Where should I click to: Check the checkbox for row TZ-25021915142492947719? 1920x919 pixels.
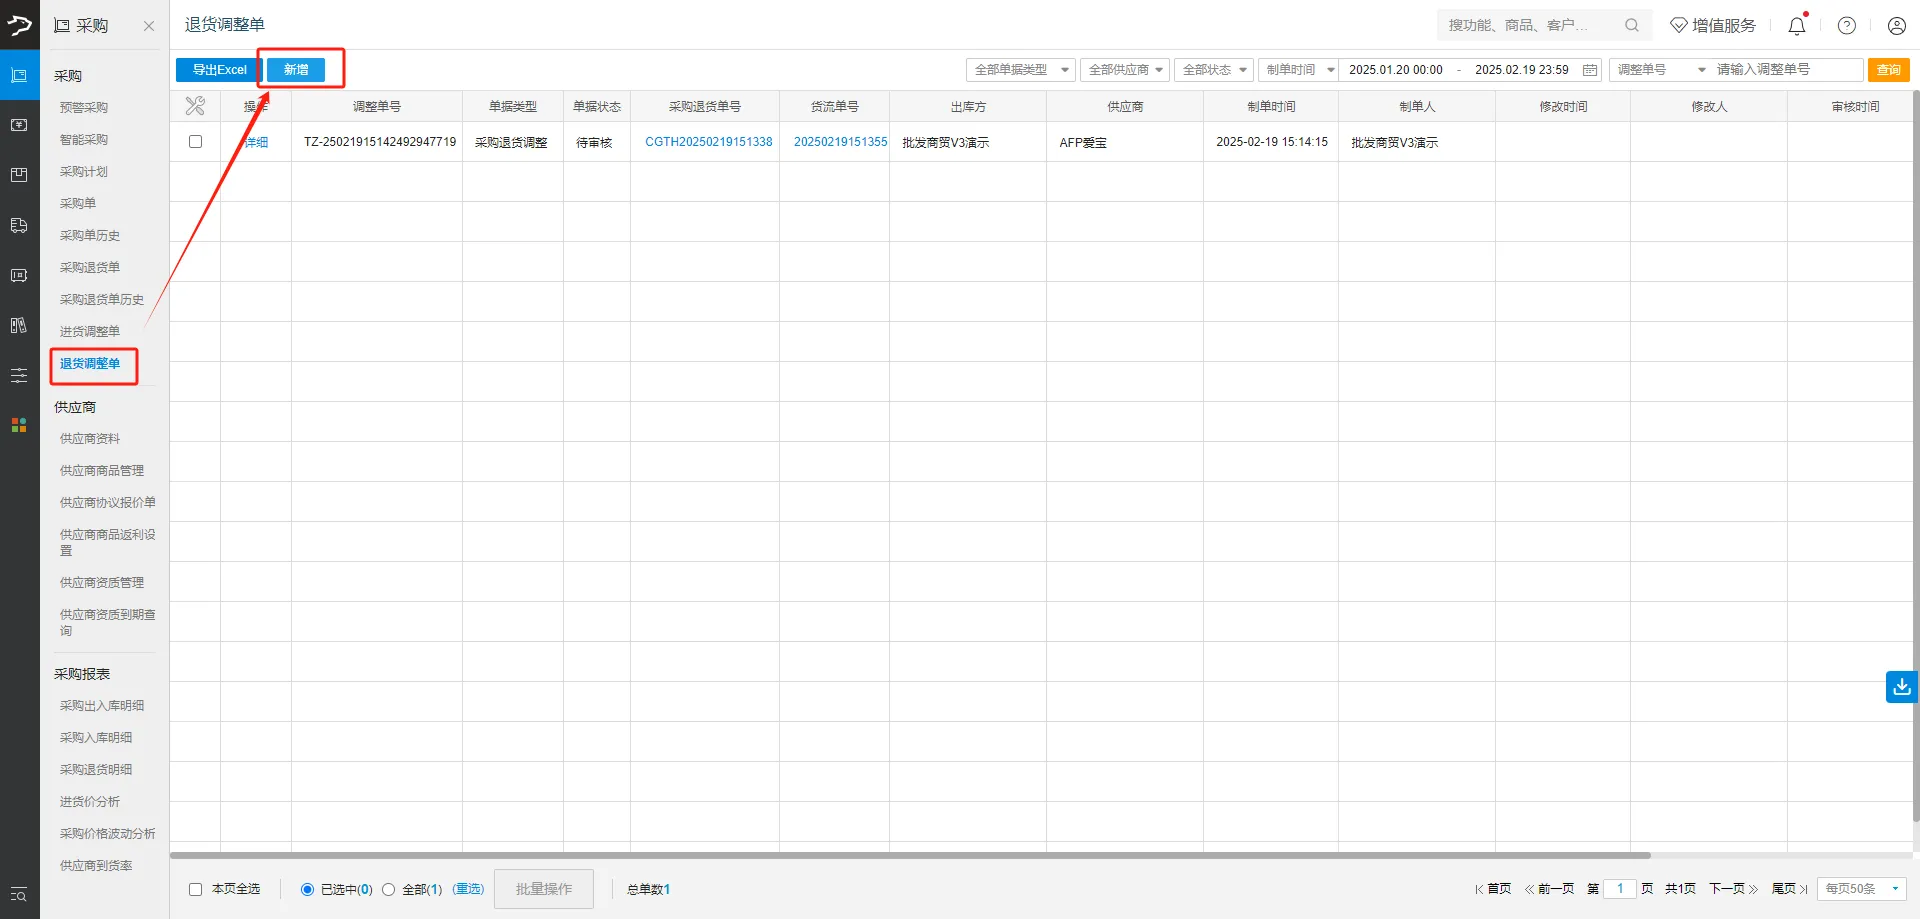pos(196,142)
